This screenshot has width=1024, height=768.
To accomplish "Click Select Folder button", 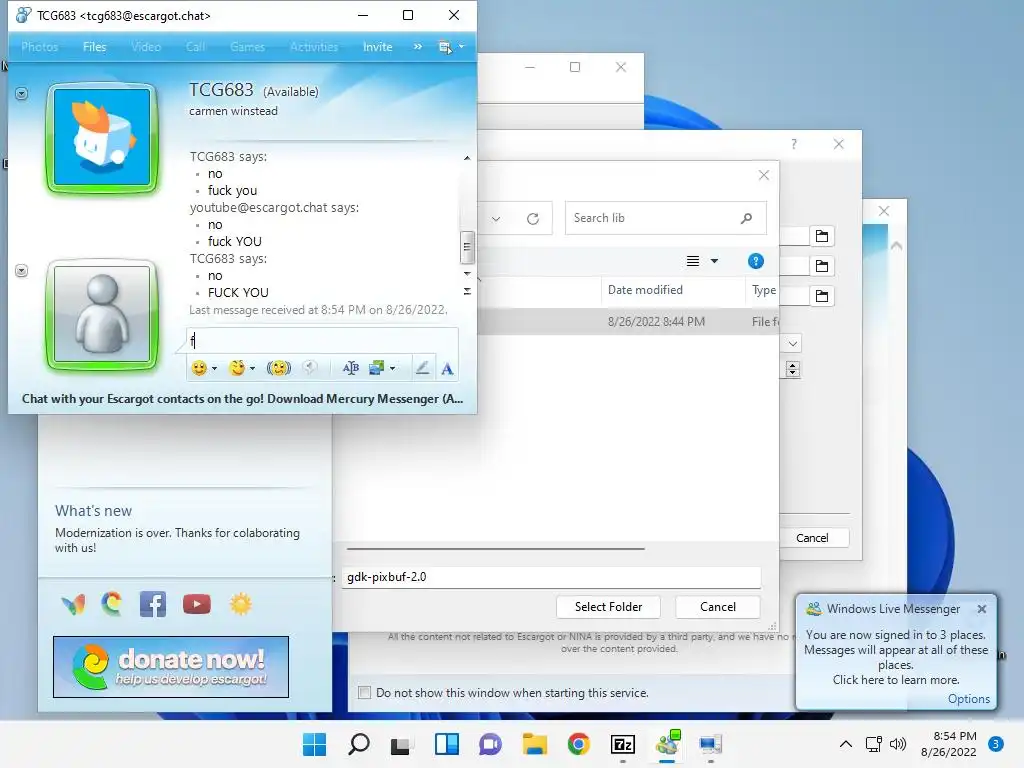I will pyautogui.click(x=608, y=607).
